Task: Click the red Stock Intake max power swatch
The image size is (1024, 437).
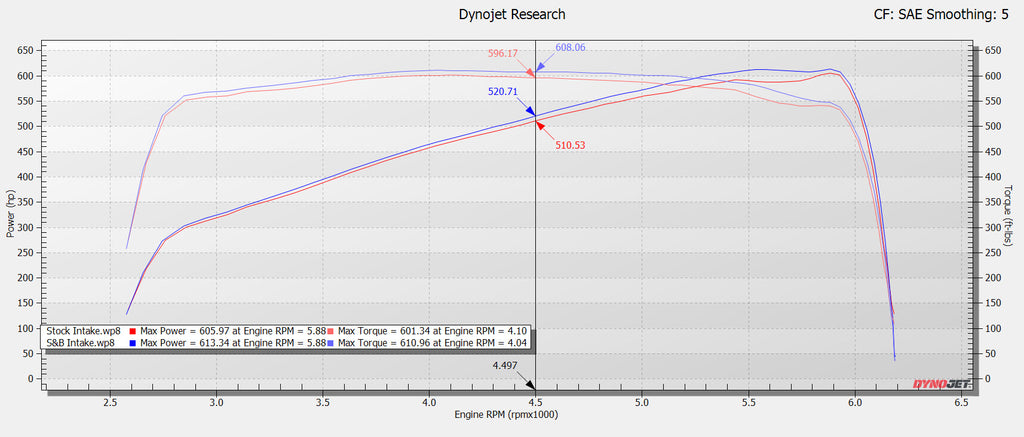Action: click(x=132, y=330)
